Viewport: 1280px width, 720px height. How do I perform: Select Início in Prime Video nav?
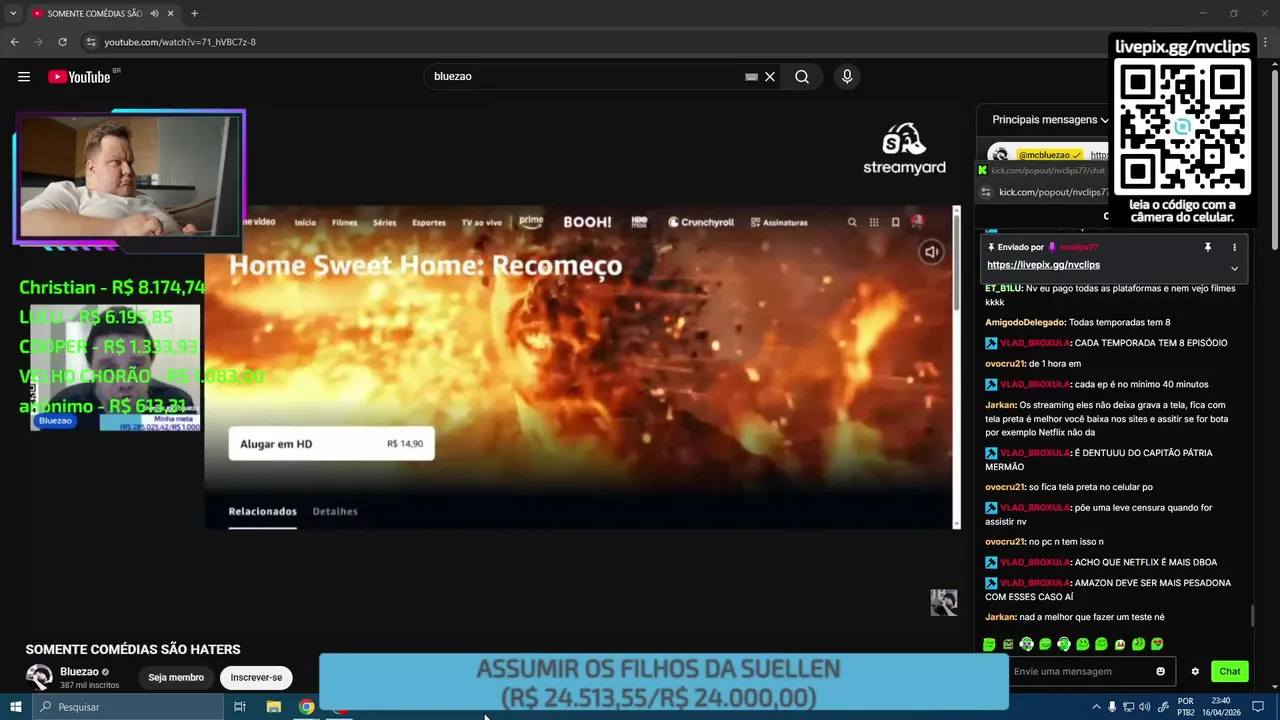(x=305, y=222)
